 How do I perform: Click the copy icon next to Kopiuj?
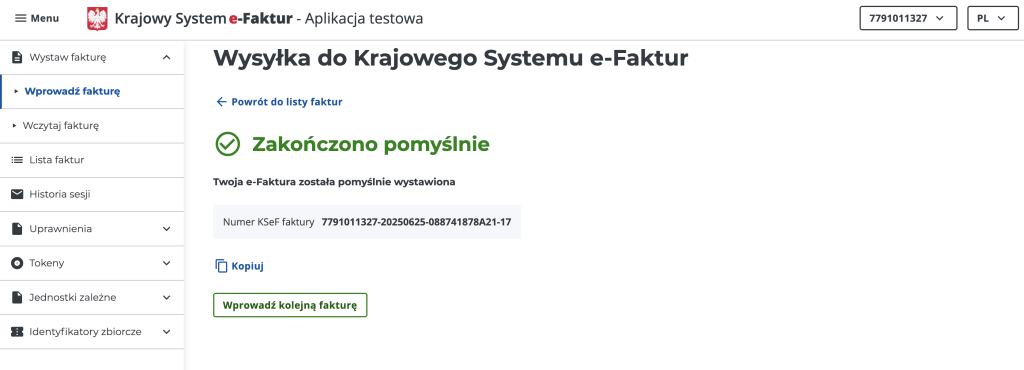221,266
